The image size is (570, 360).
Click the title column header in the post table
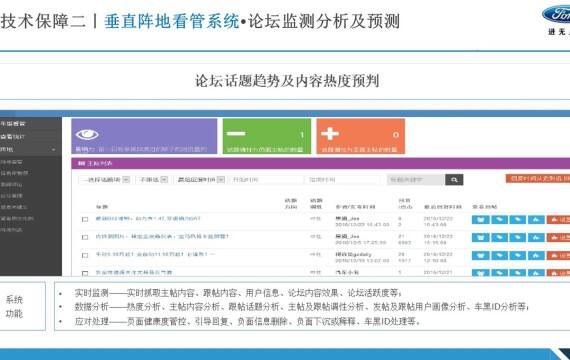click(102, 207)
